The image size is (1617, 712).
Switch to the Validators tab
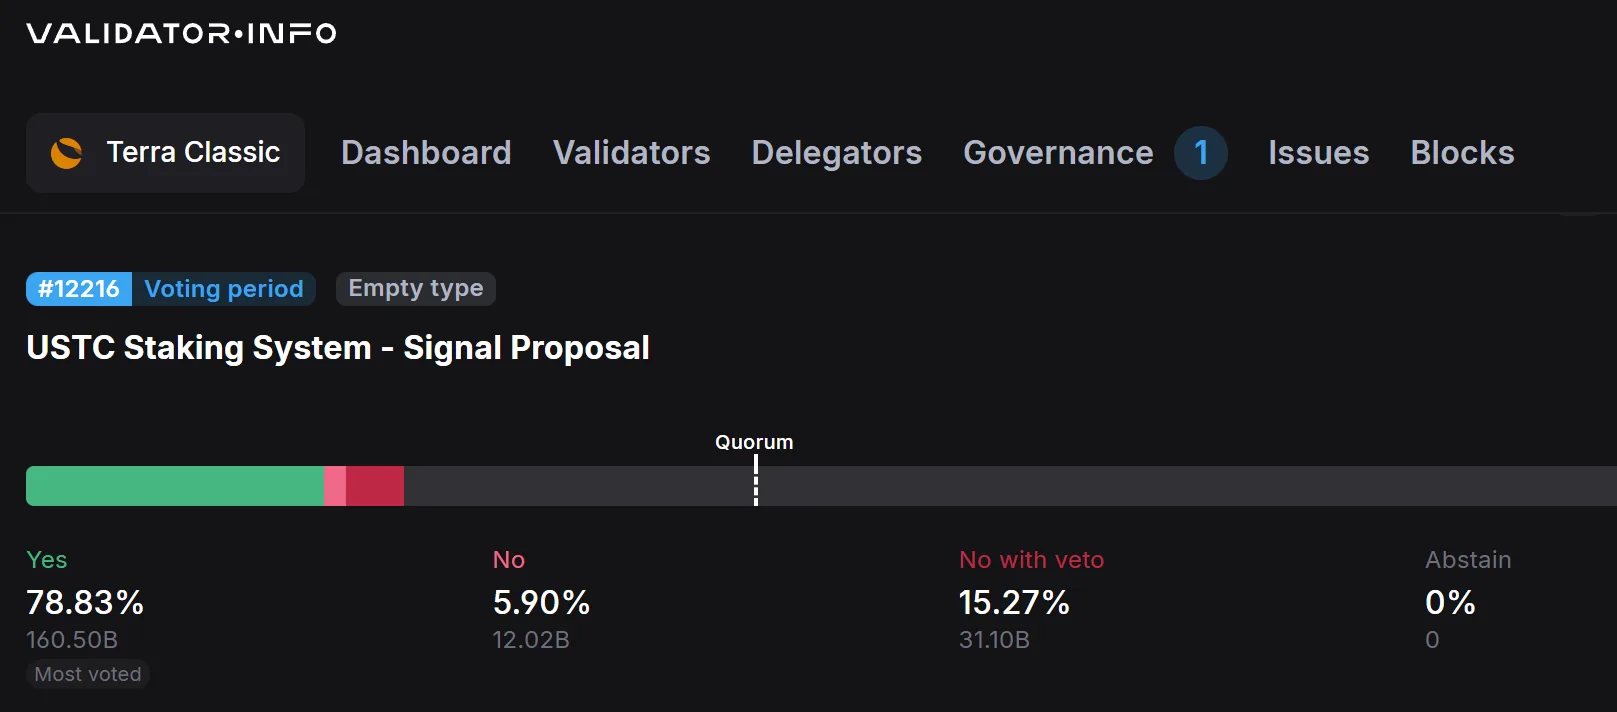pyautogui.click(x=631, y=153)
